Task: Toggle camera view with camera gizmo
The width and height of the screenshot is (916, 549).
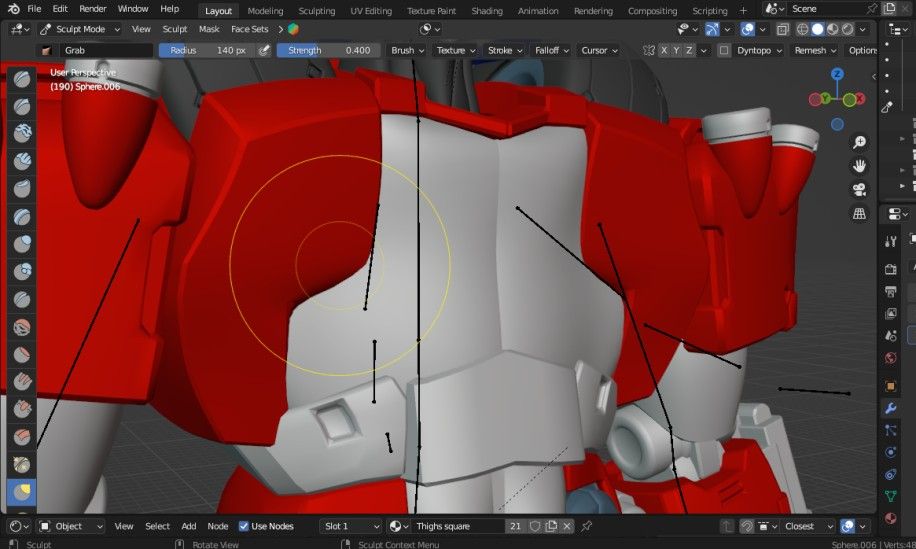Action: coord(859,190)
